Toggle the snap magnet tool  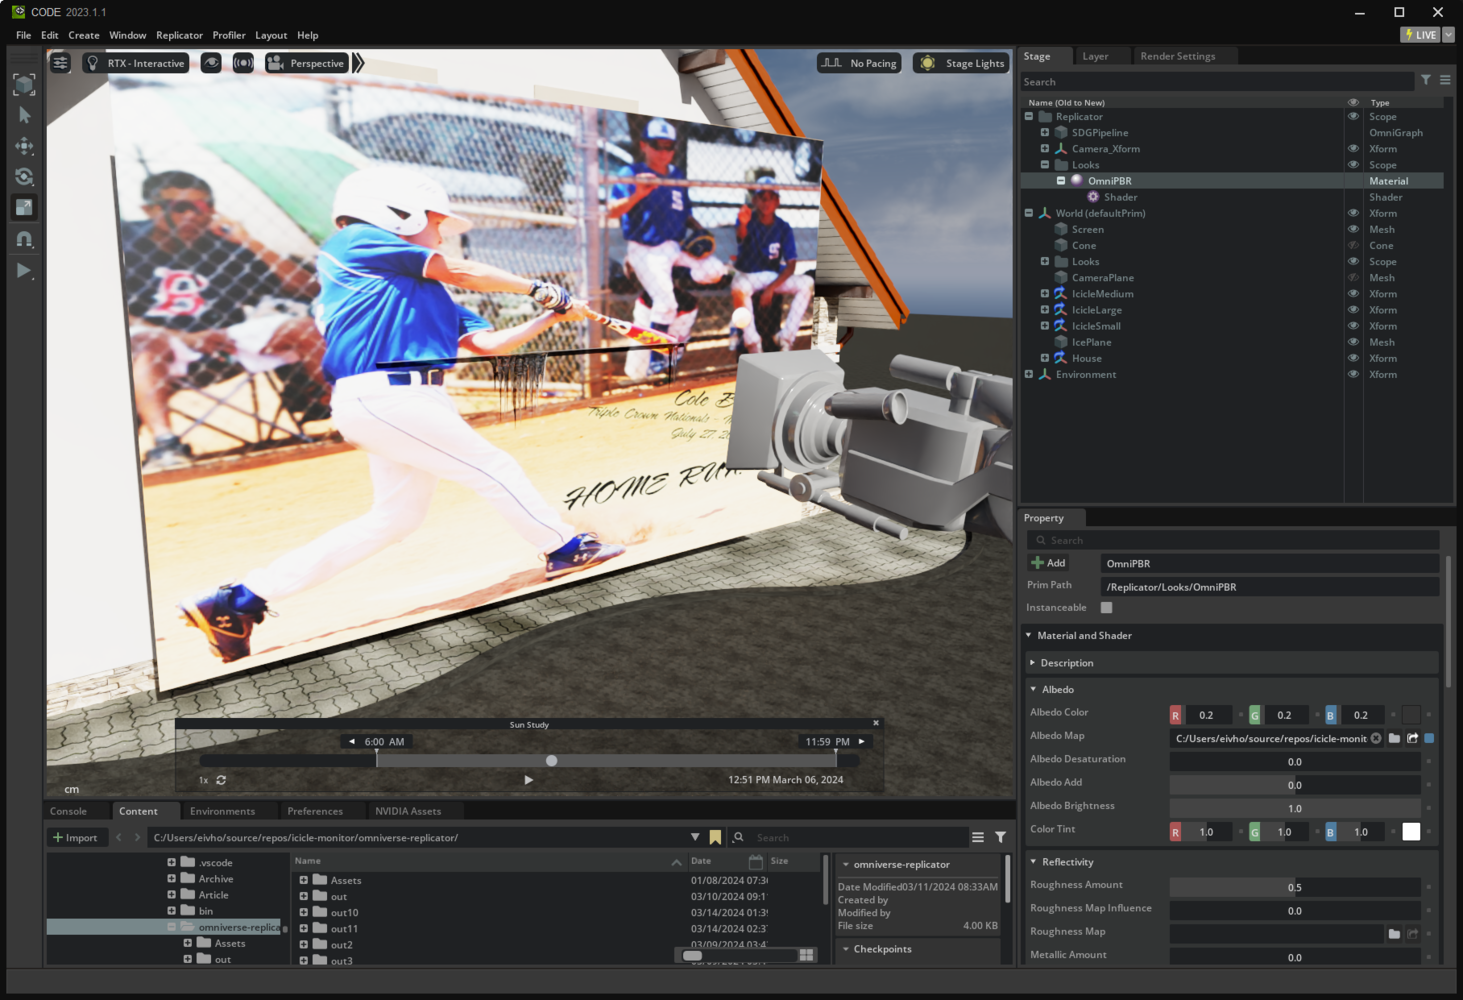coord(24,239)
